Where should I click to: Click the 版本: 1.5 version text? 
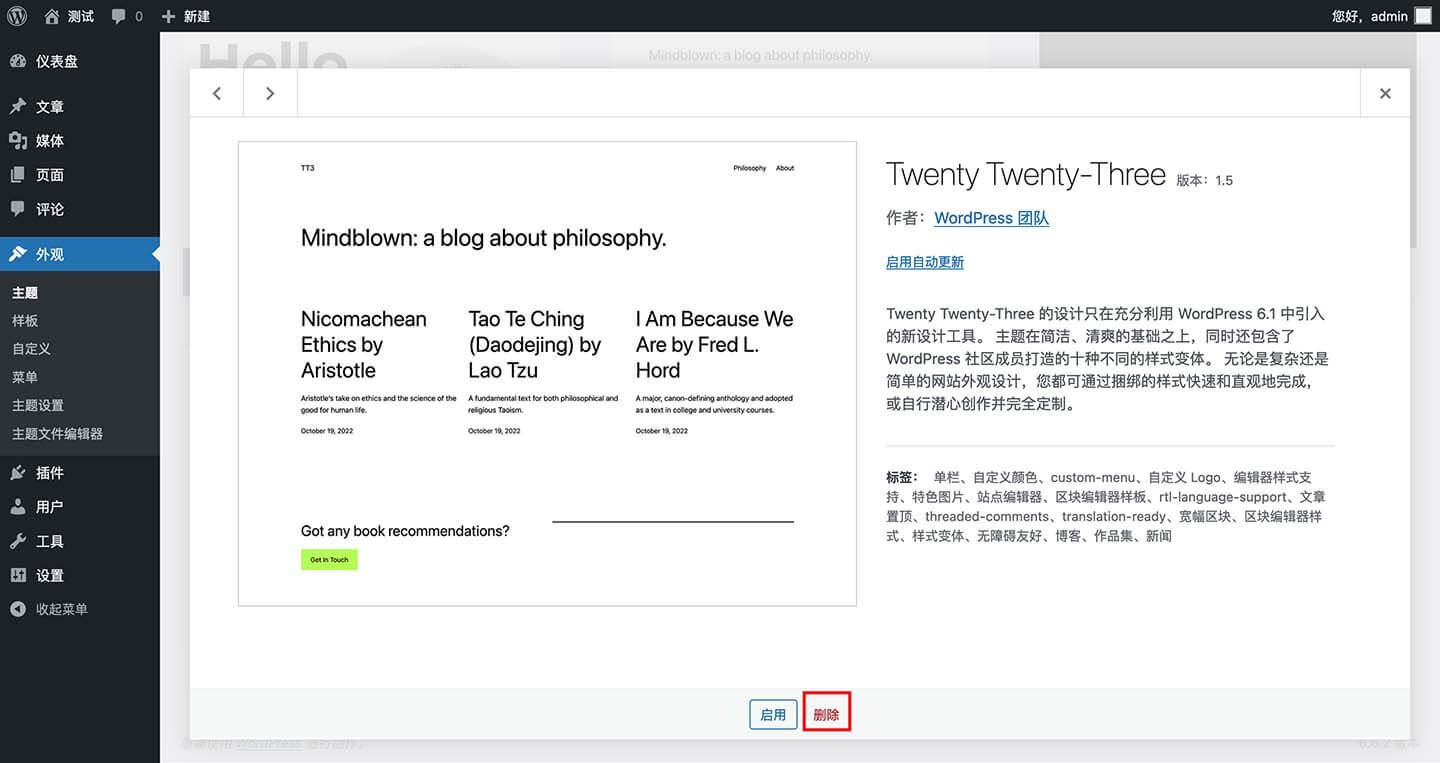tap(1204, 181)
